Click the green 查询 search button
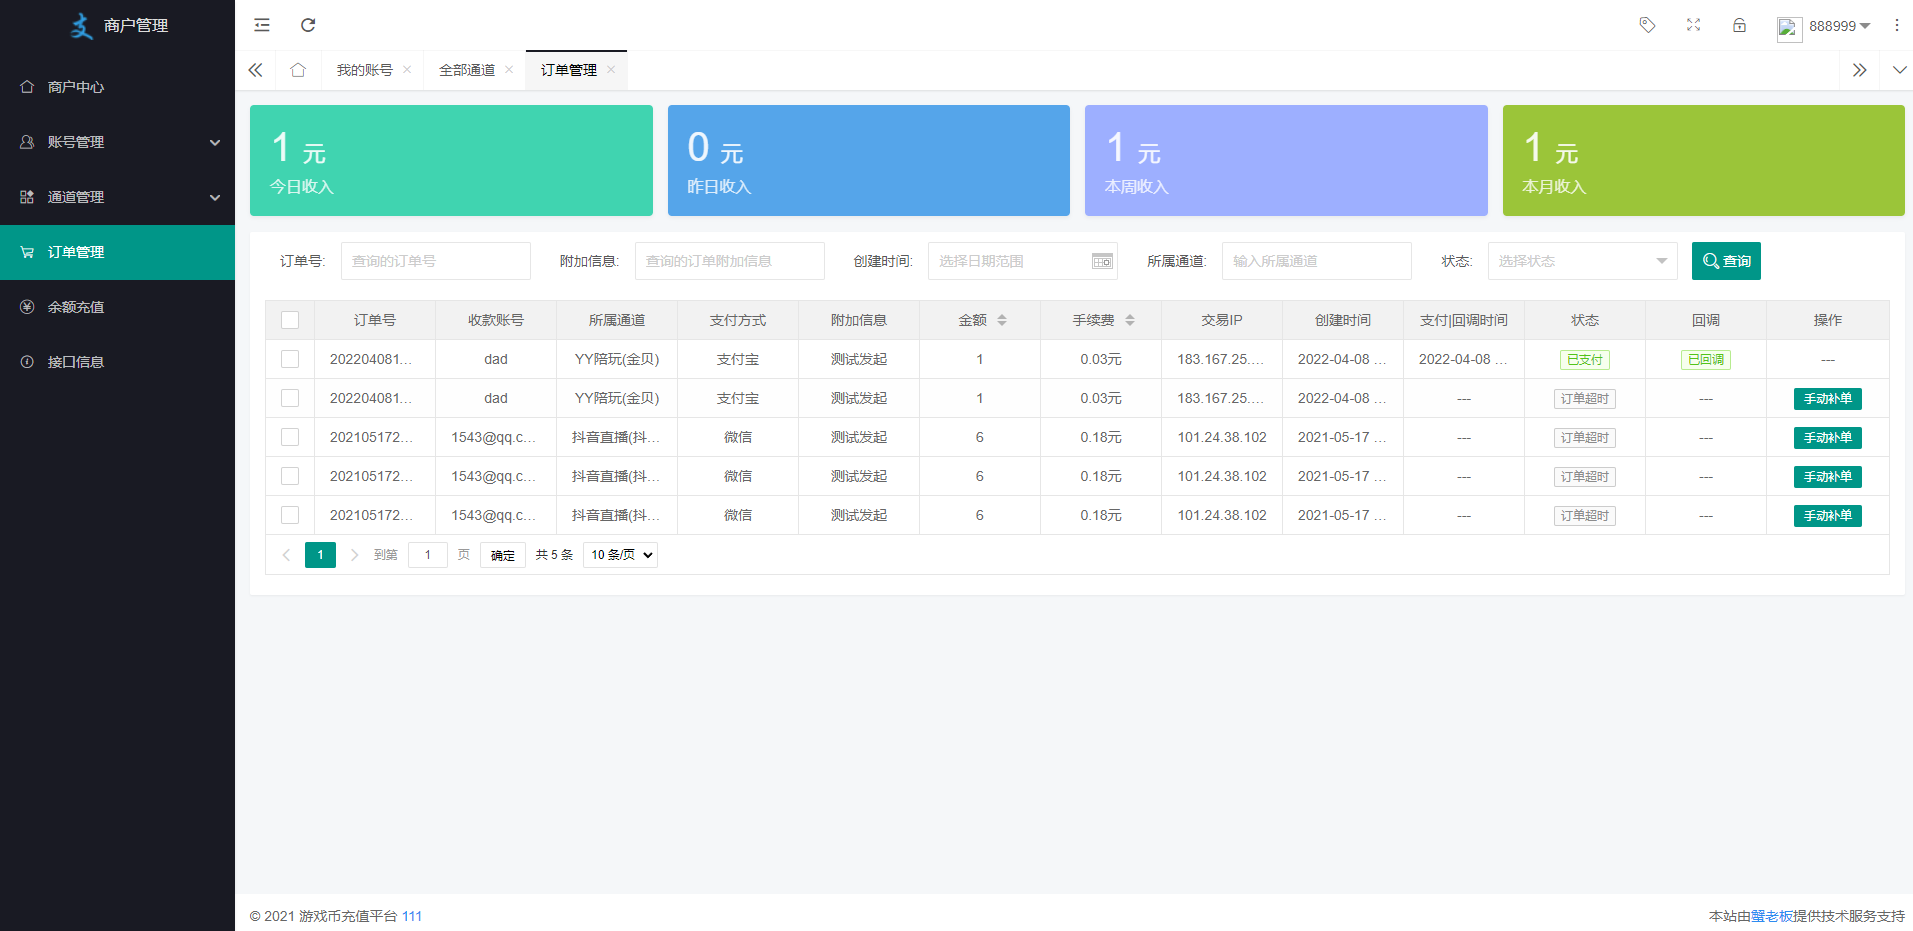This screenshot has width=1913, height=931. (1726, 261)
